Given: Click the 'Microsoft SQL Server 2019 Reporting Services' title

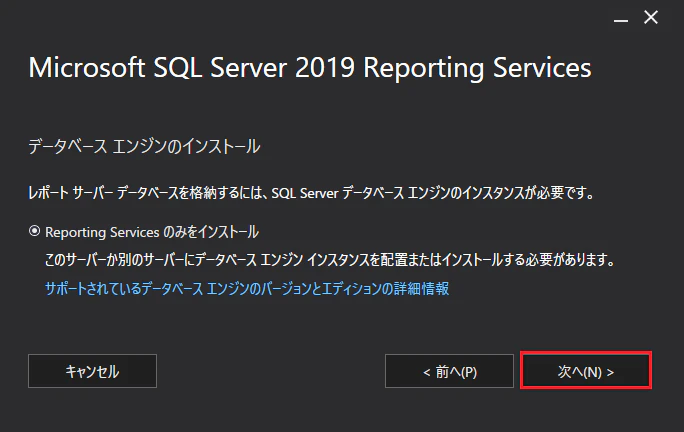Looking at the screenshot, I should tap(310, 68).
